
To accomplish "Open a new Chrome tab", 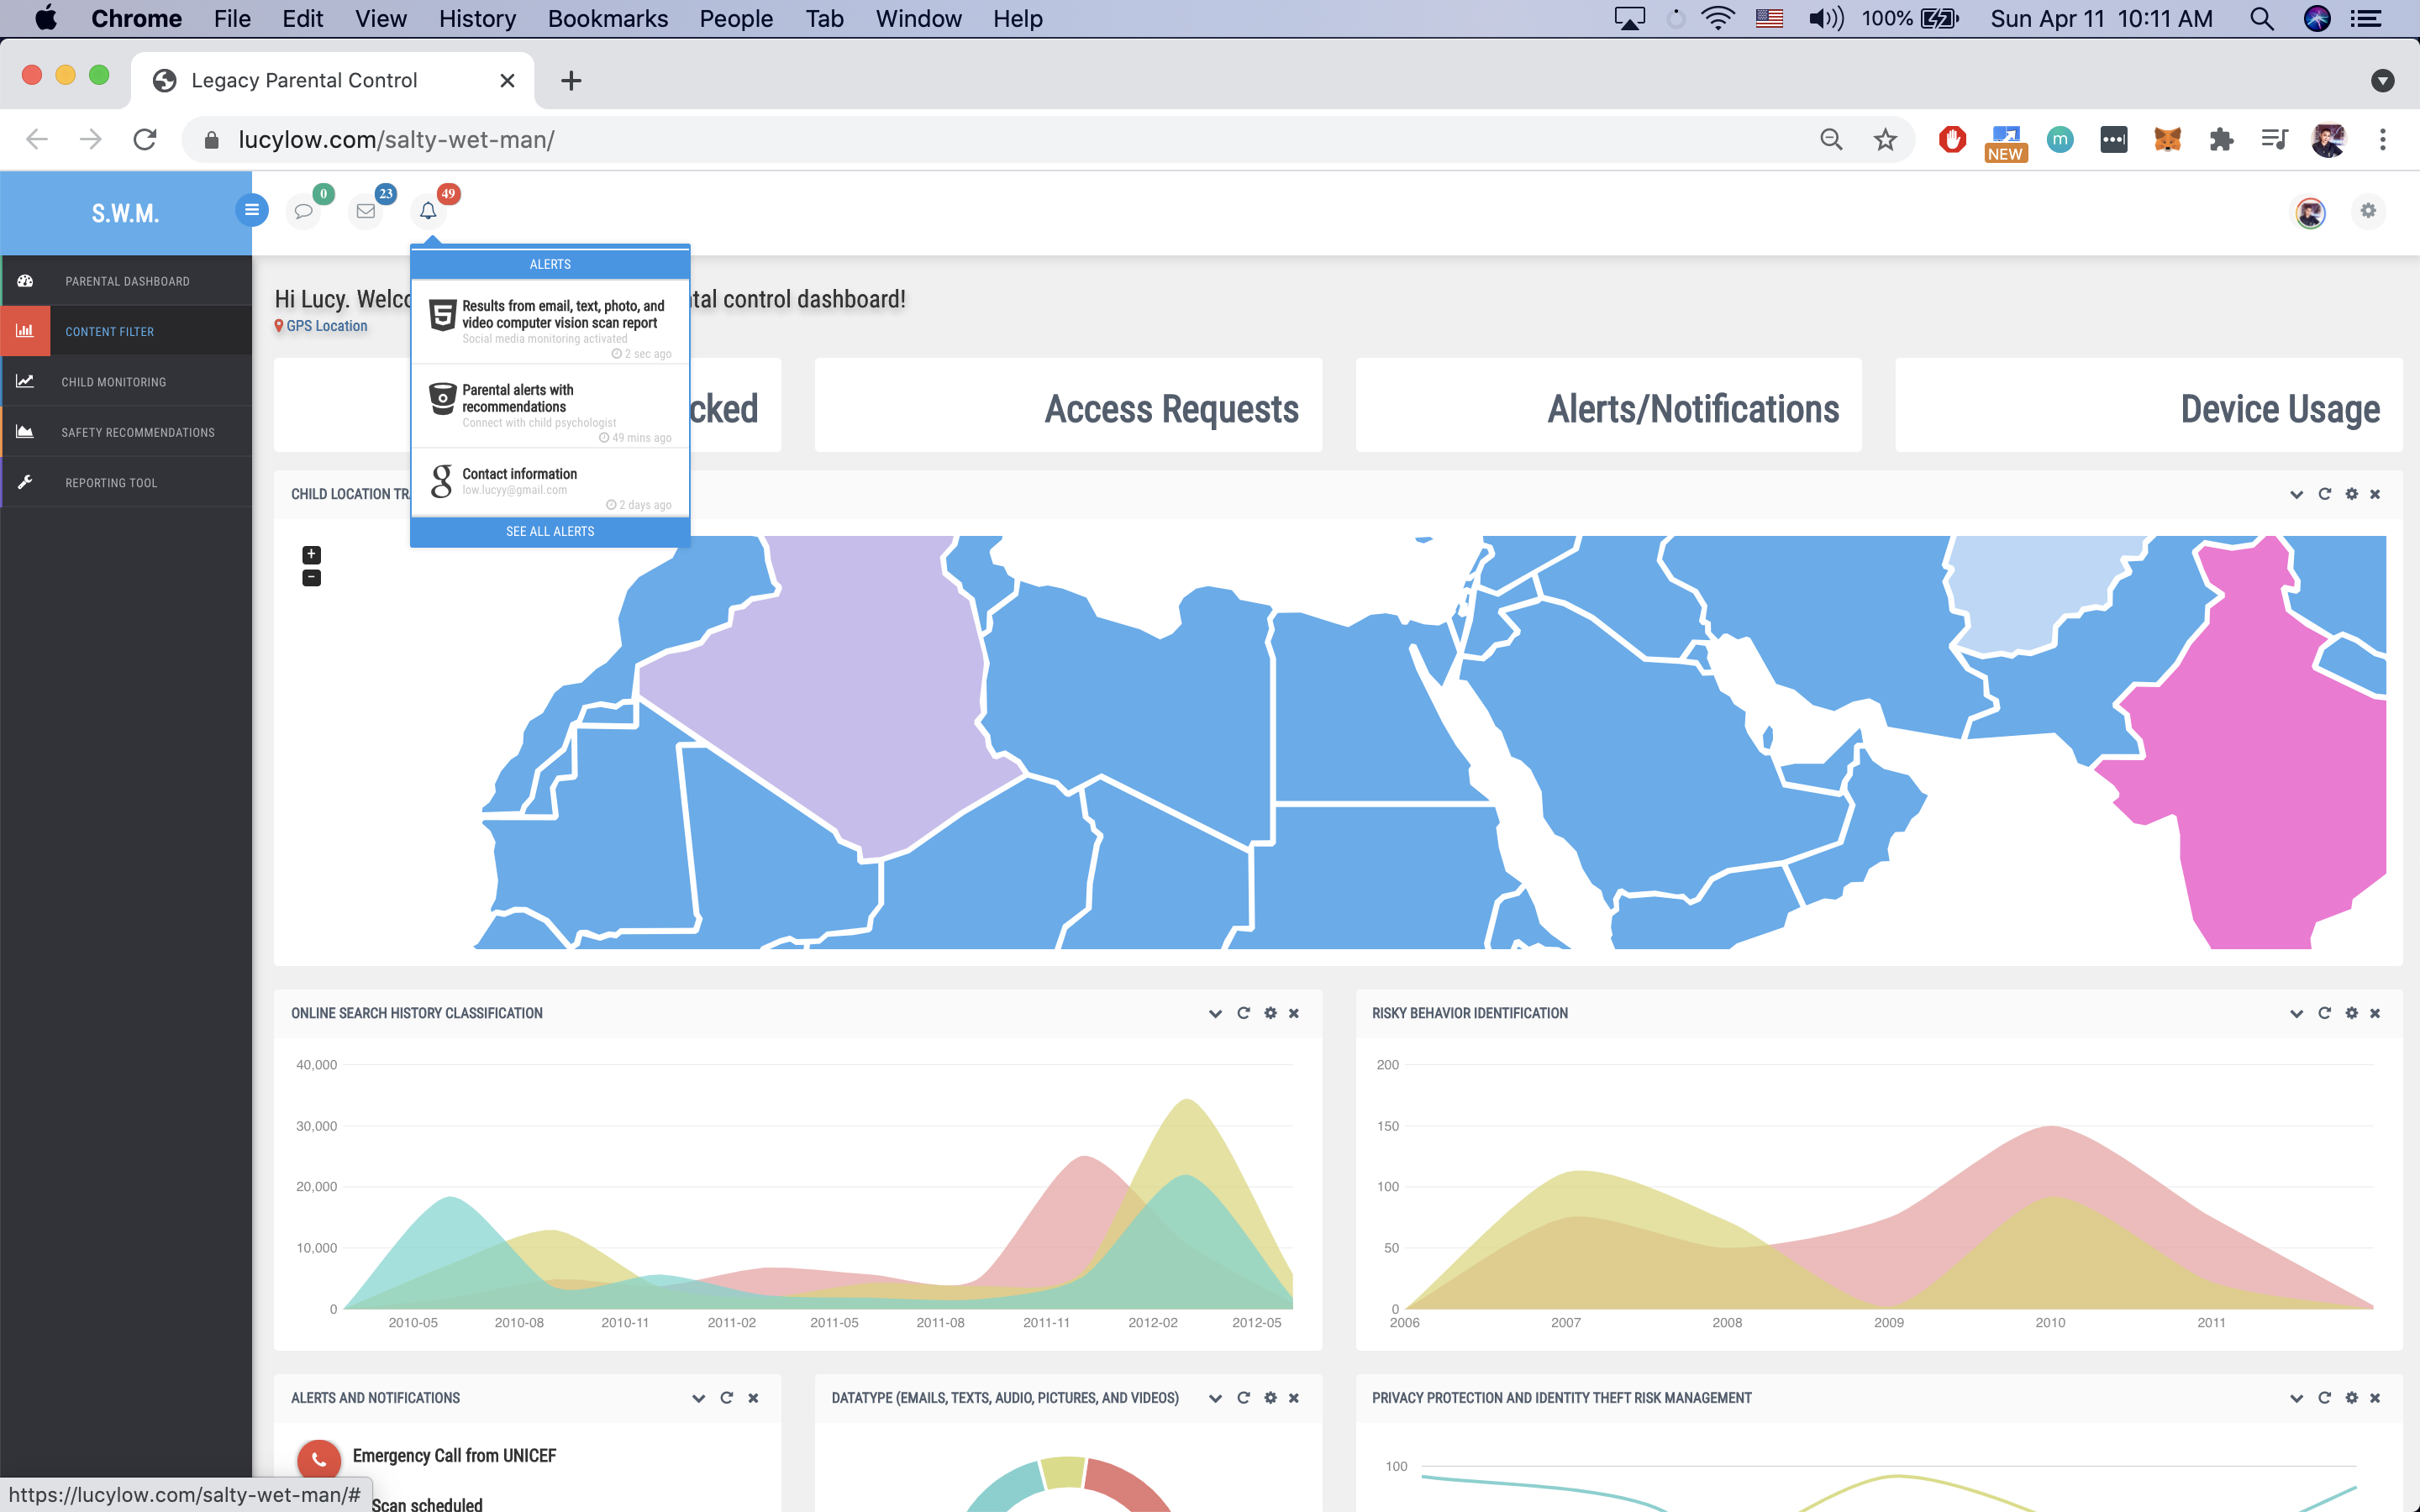I will (x=571, y=80).
